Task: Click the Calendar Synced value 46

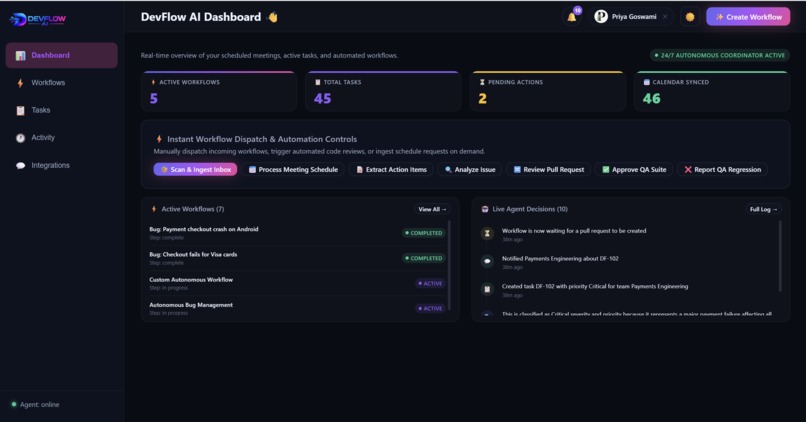Action: 651,98
